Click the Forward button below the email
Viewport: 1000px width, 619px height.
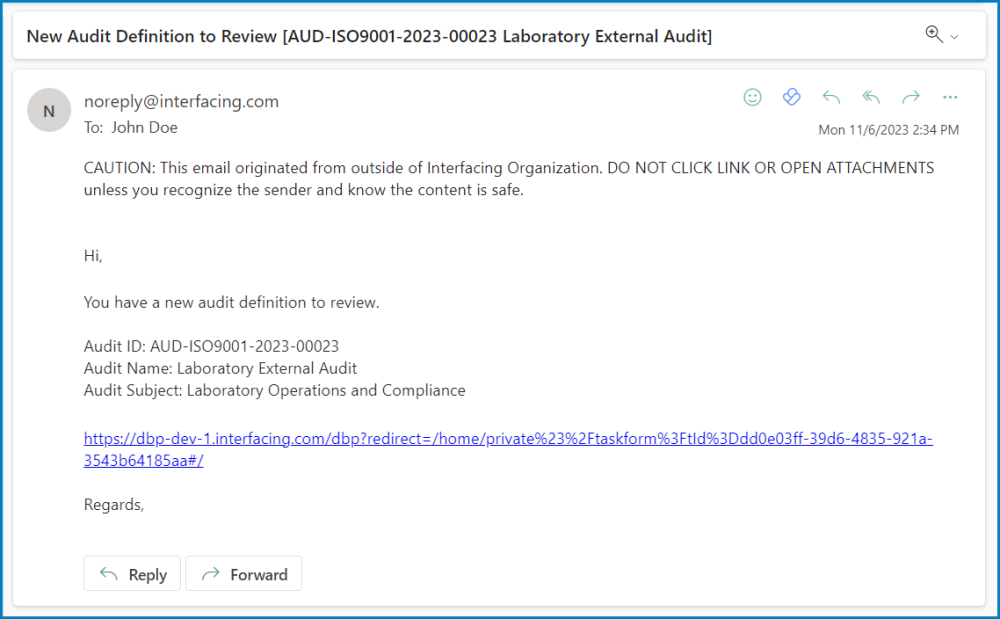pos(243,573)
